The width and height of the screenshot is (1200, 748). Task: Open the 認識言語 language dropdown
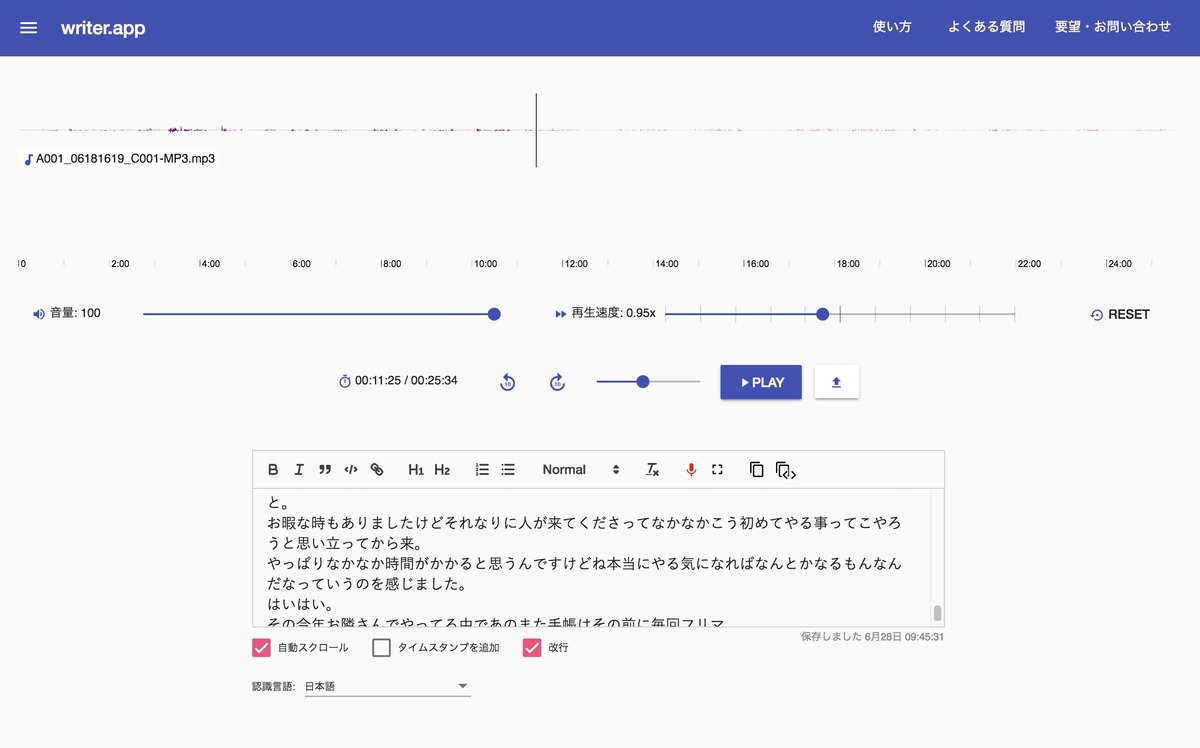[x=387, y=686]
